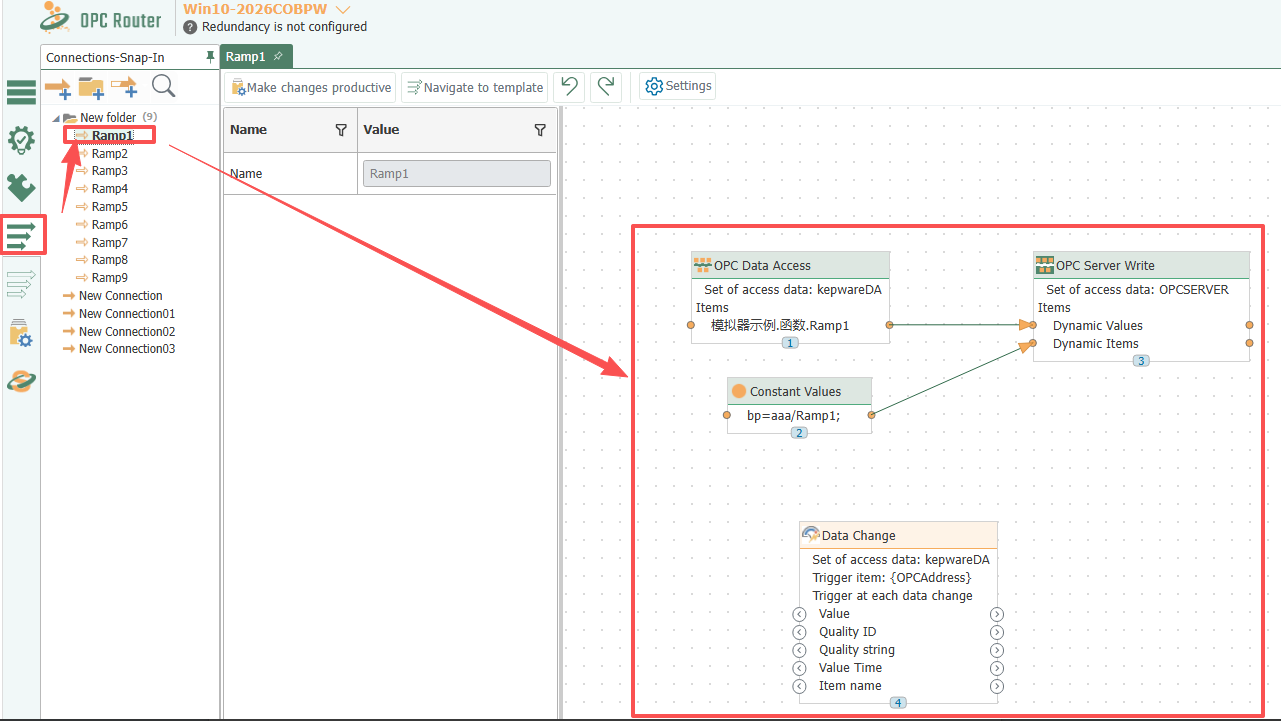Image resolution: width=1281 pixels, height=721 pixels.
Task: Click the OPC Server Write block icon
Action: [x=1044, y=265]
